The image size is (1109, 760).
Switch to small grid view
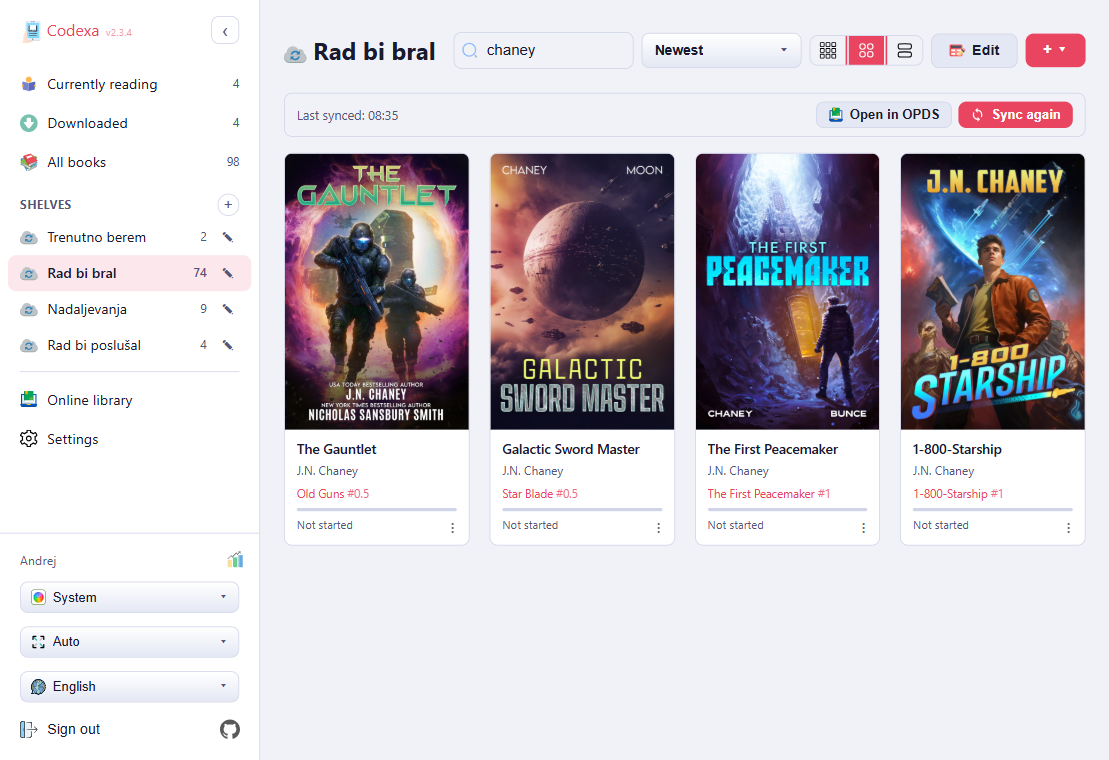(828, 50)
